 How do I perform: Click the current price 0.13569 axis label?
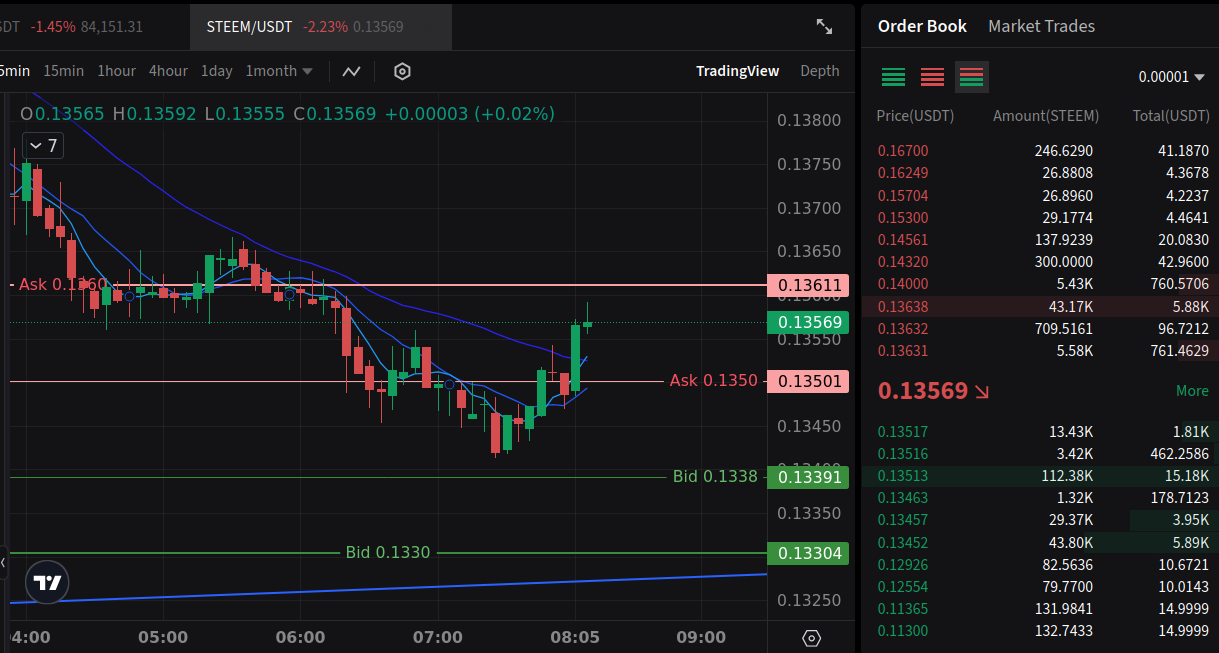pyautogui.click(x=806, y=322)
